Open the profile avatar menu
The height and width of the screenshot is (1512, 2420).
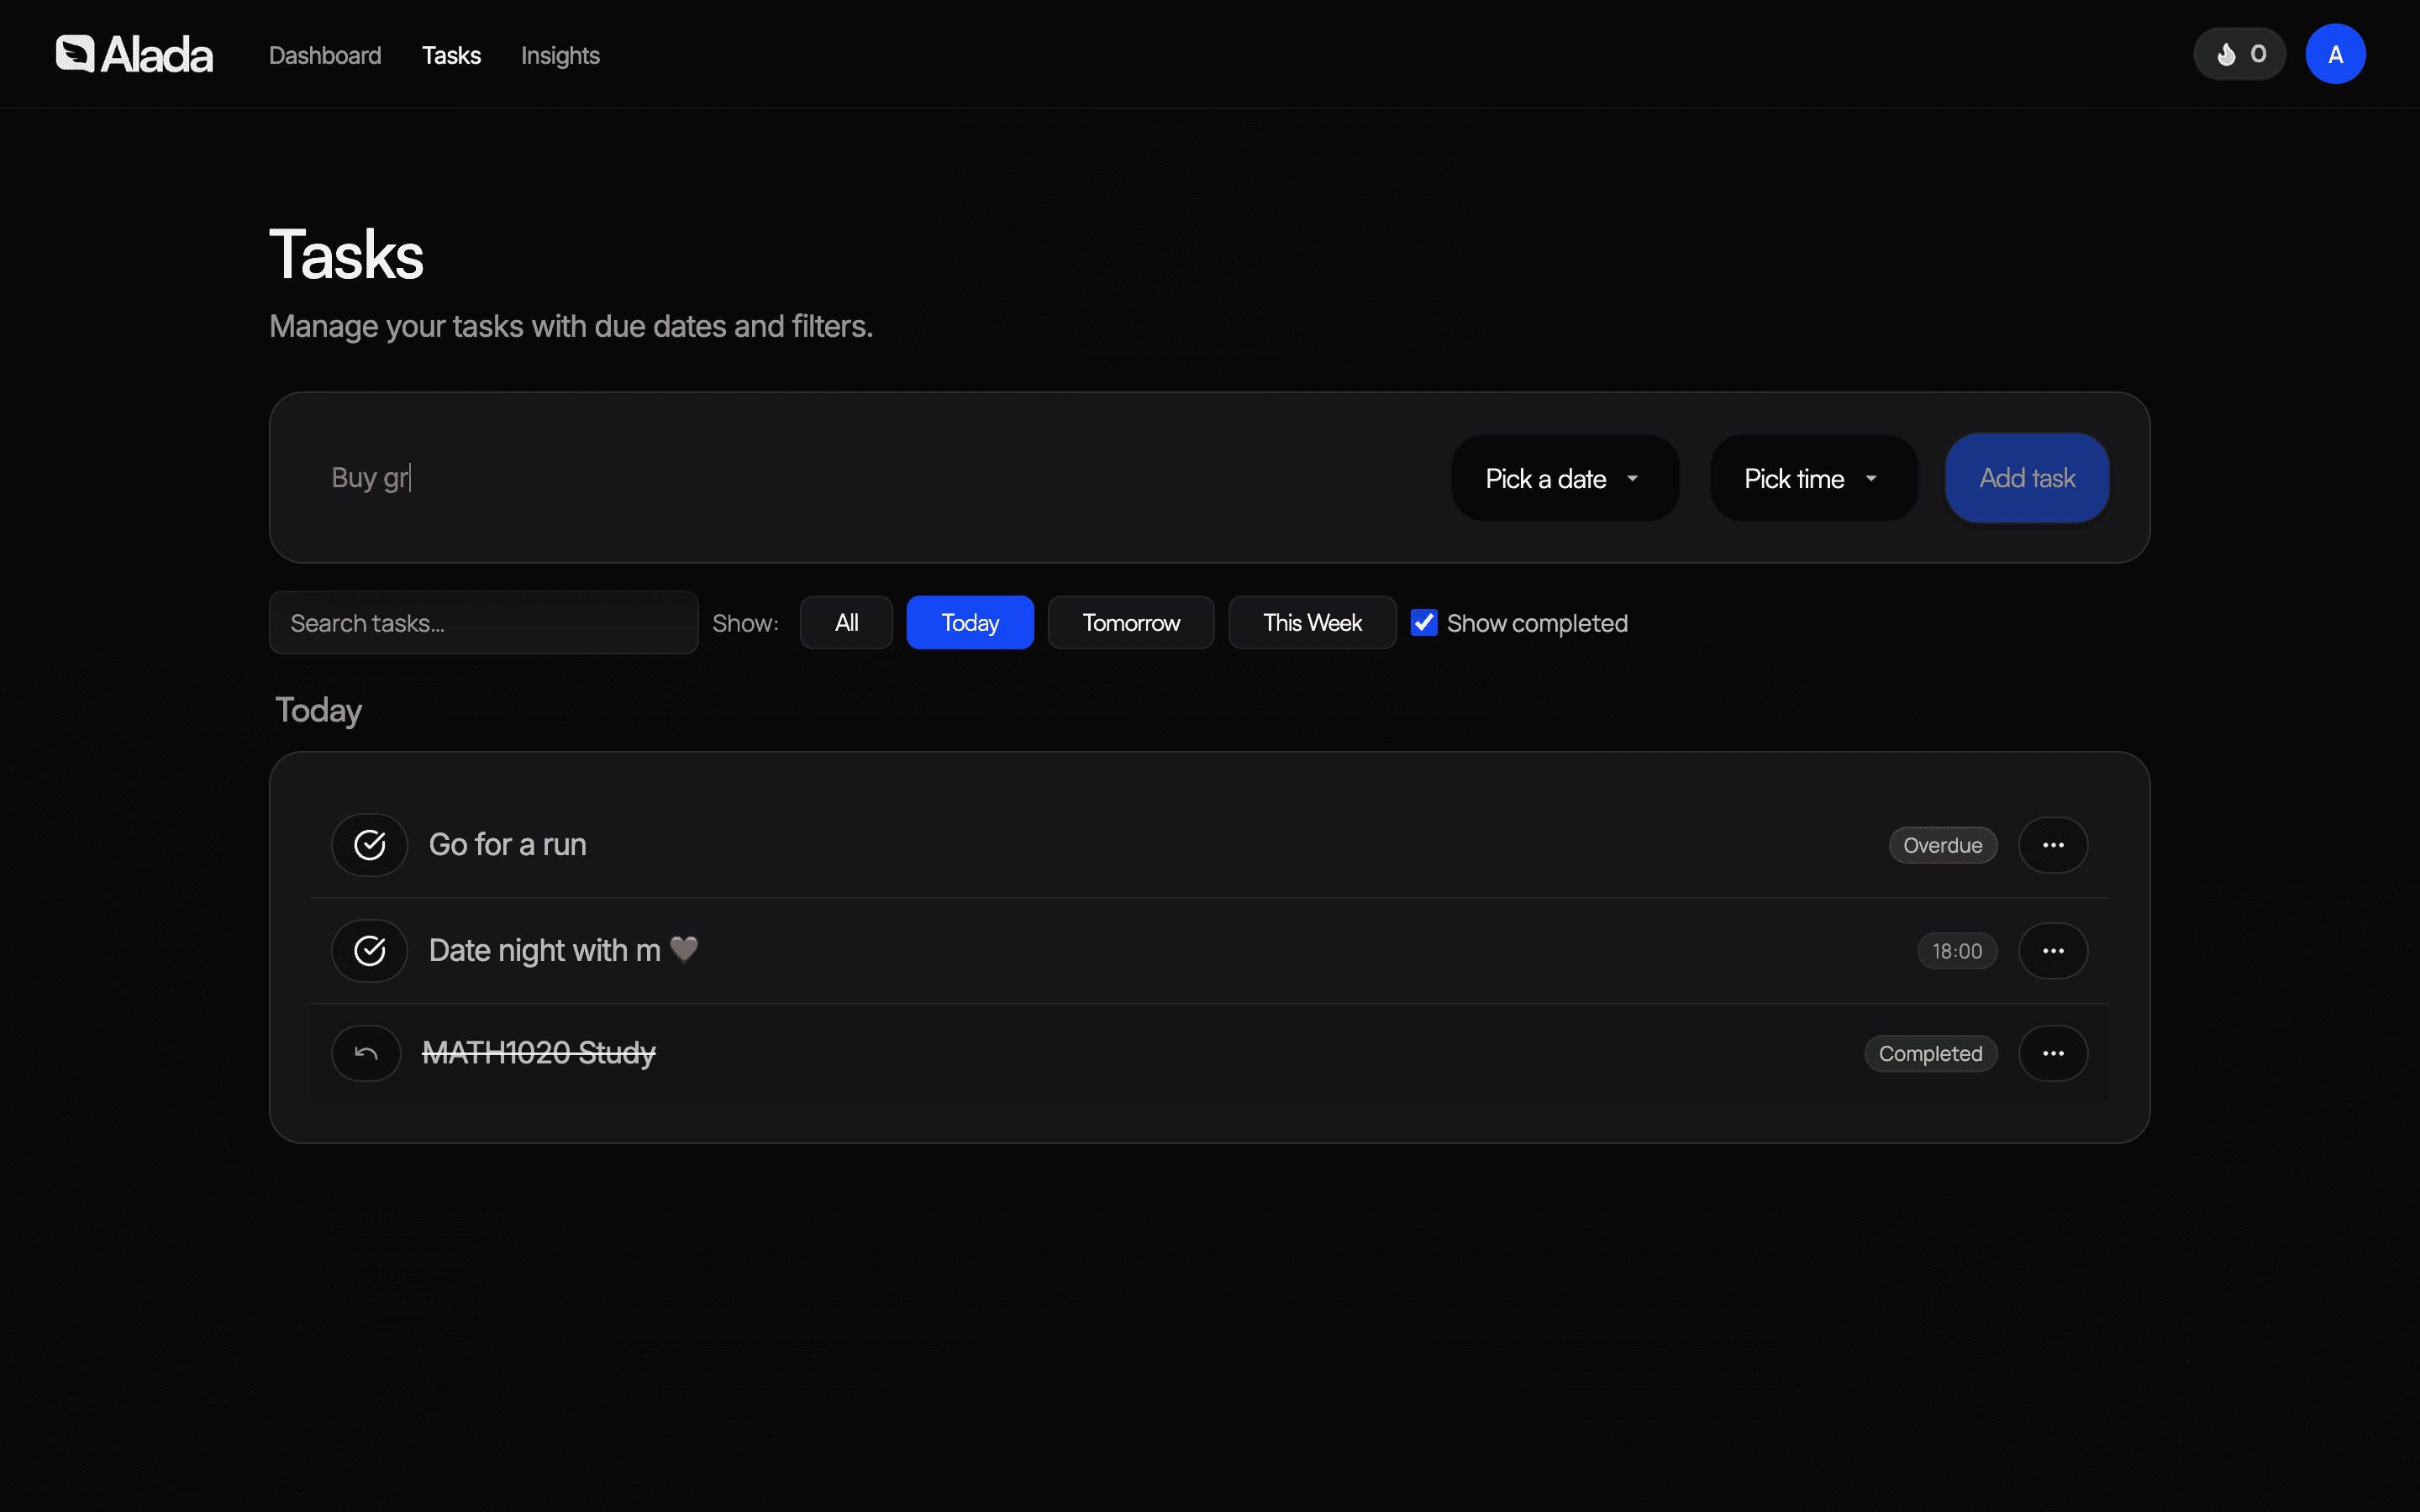point(2335,54)
